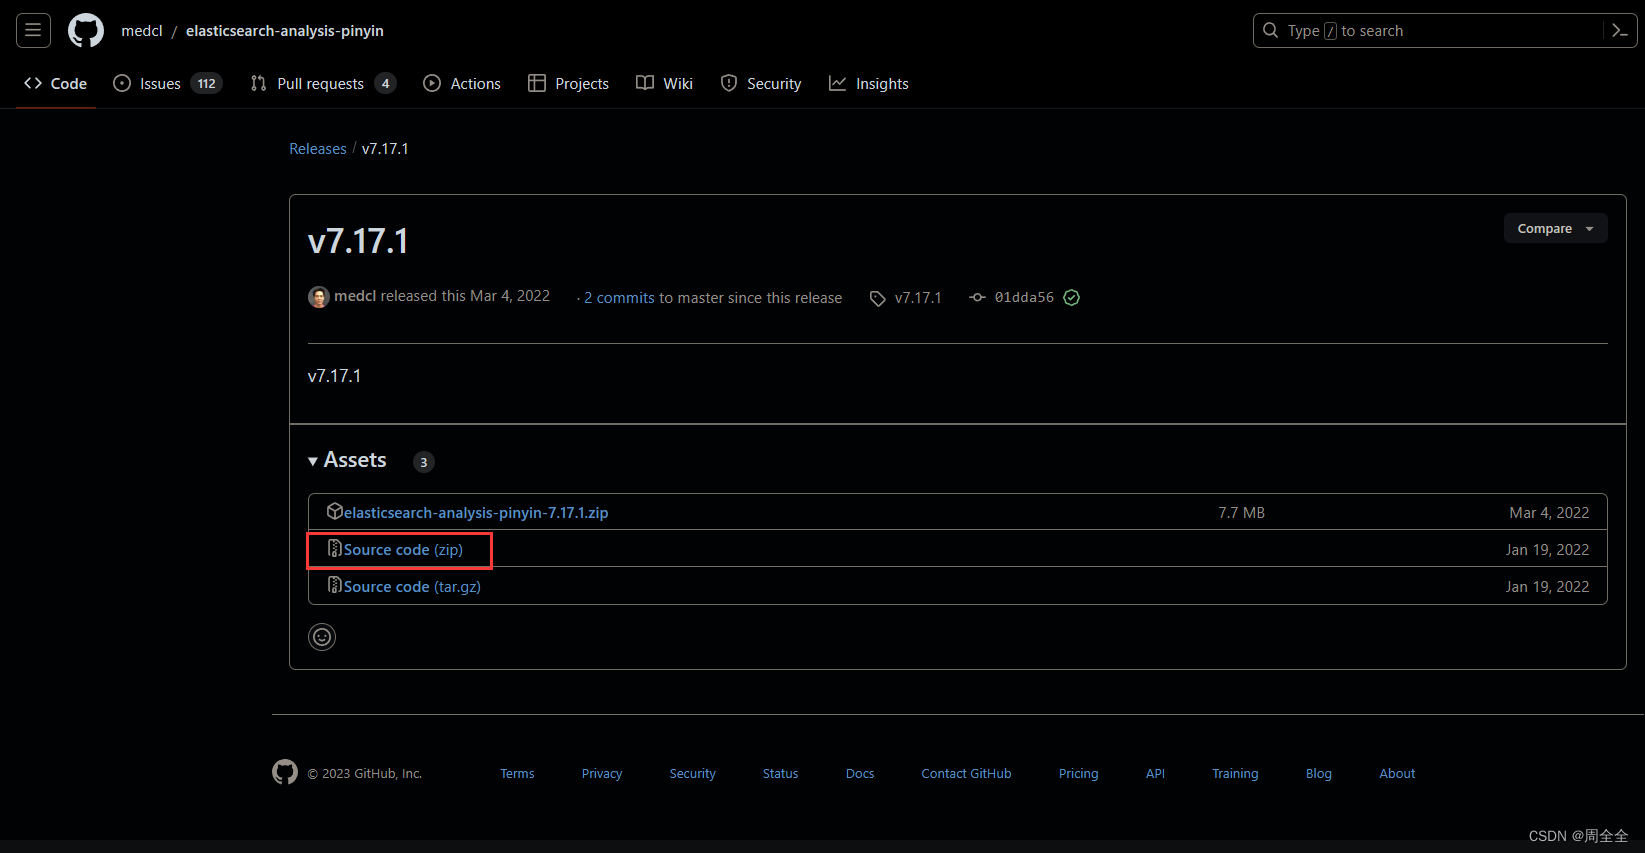Click the 7.7 MB file size text
The image size is (1645, 853).
[x=1241, y=513]
